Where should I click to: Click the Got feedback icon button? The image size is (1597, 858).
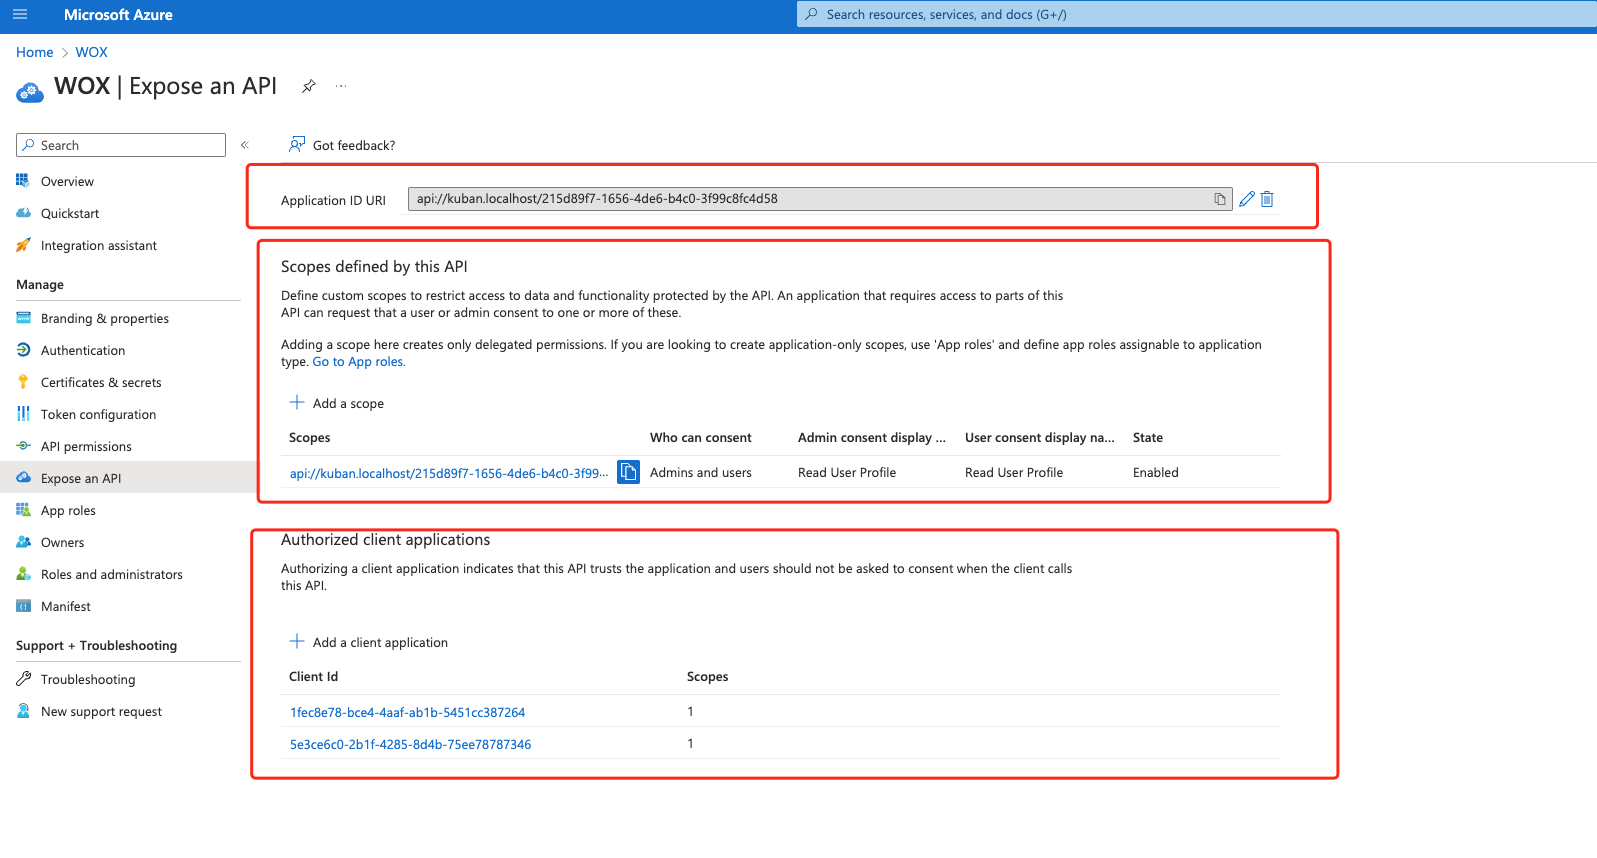(x=297, y=145)
